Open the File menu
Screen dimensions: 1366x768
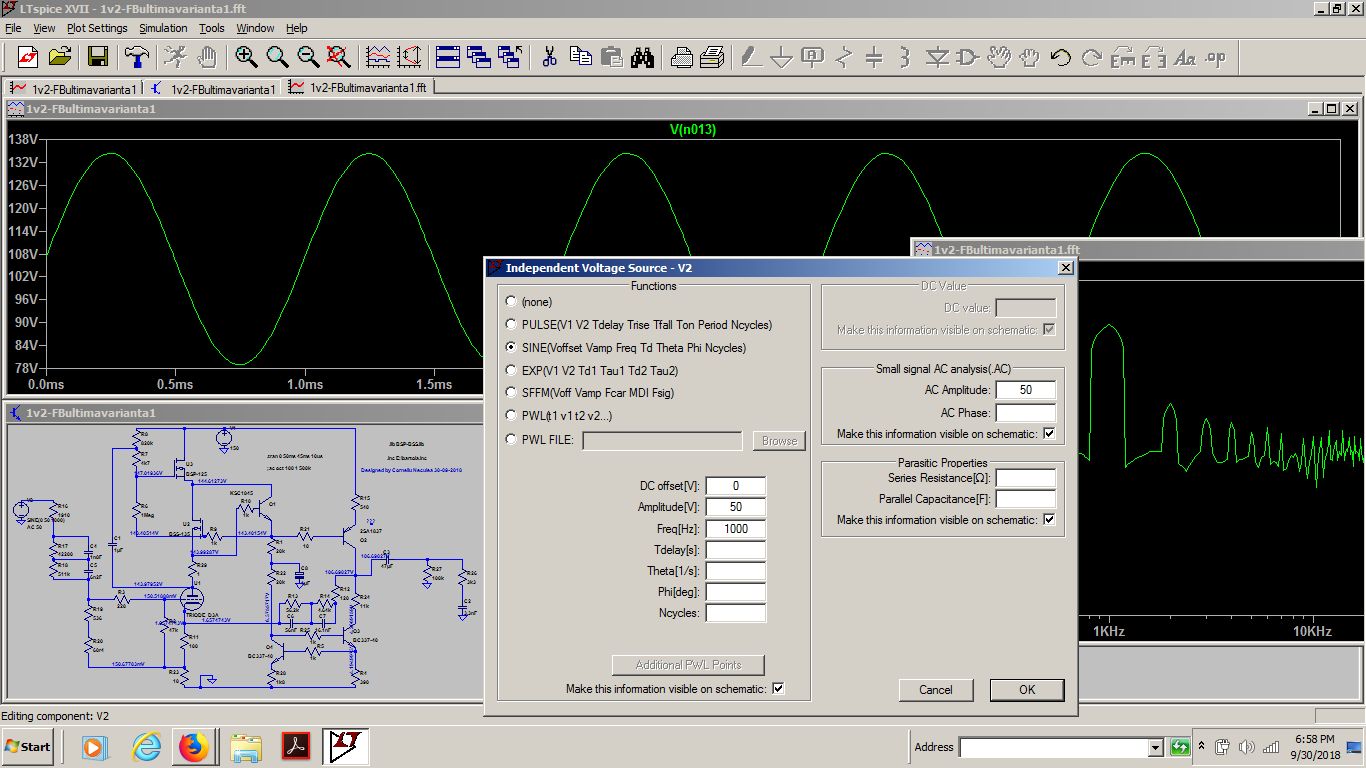pyautogui.click(x=13, y=28)
